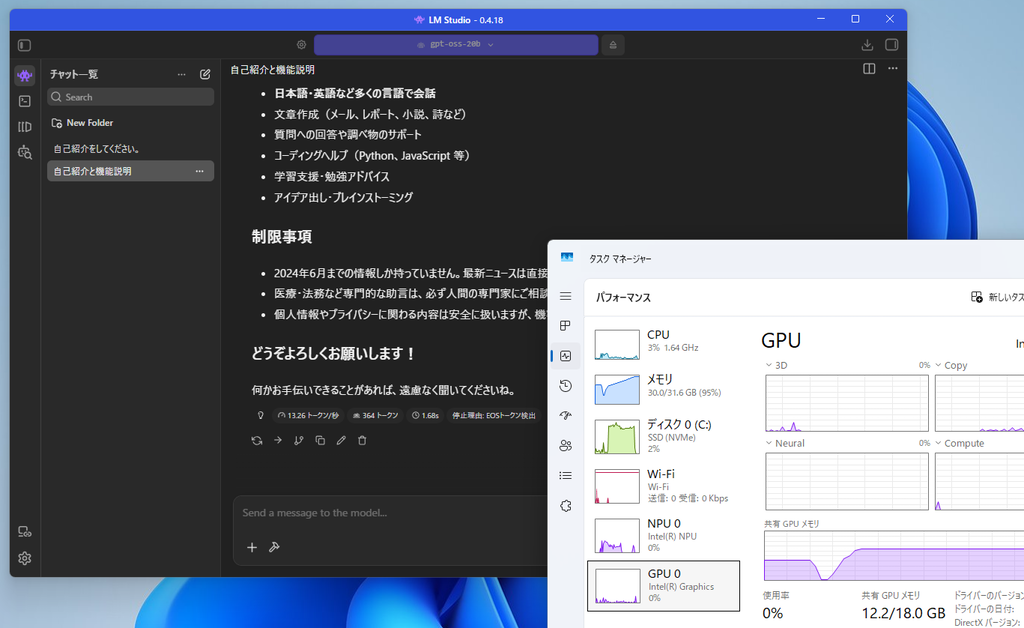Viewport: 1024px width, 628px height.
Task: Delete the response with trash icon
Action: 362,441
